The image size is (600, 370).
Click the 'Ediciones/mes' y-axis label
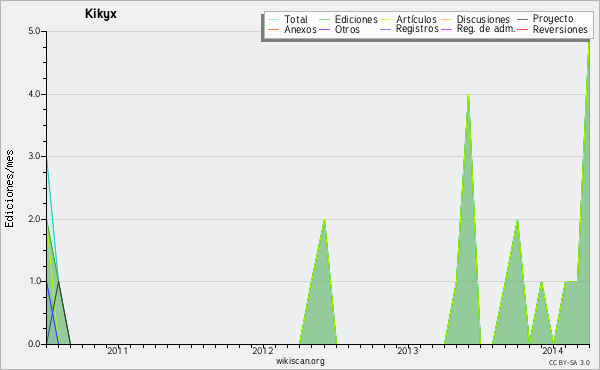(9, 188)
